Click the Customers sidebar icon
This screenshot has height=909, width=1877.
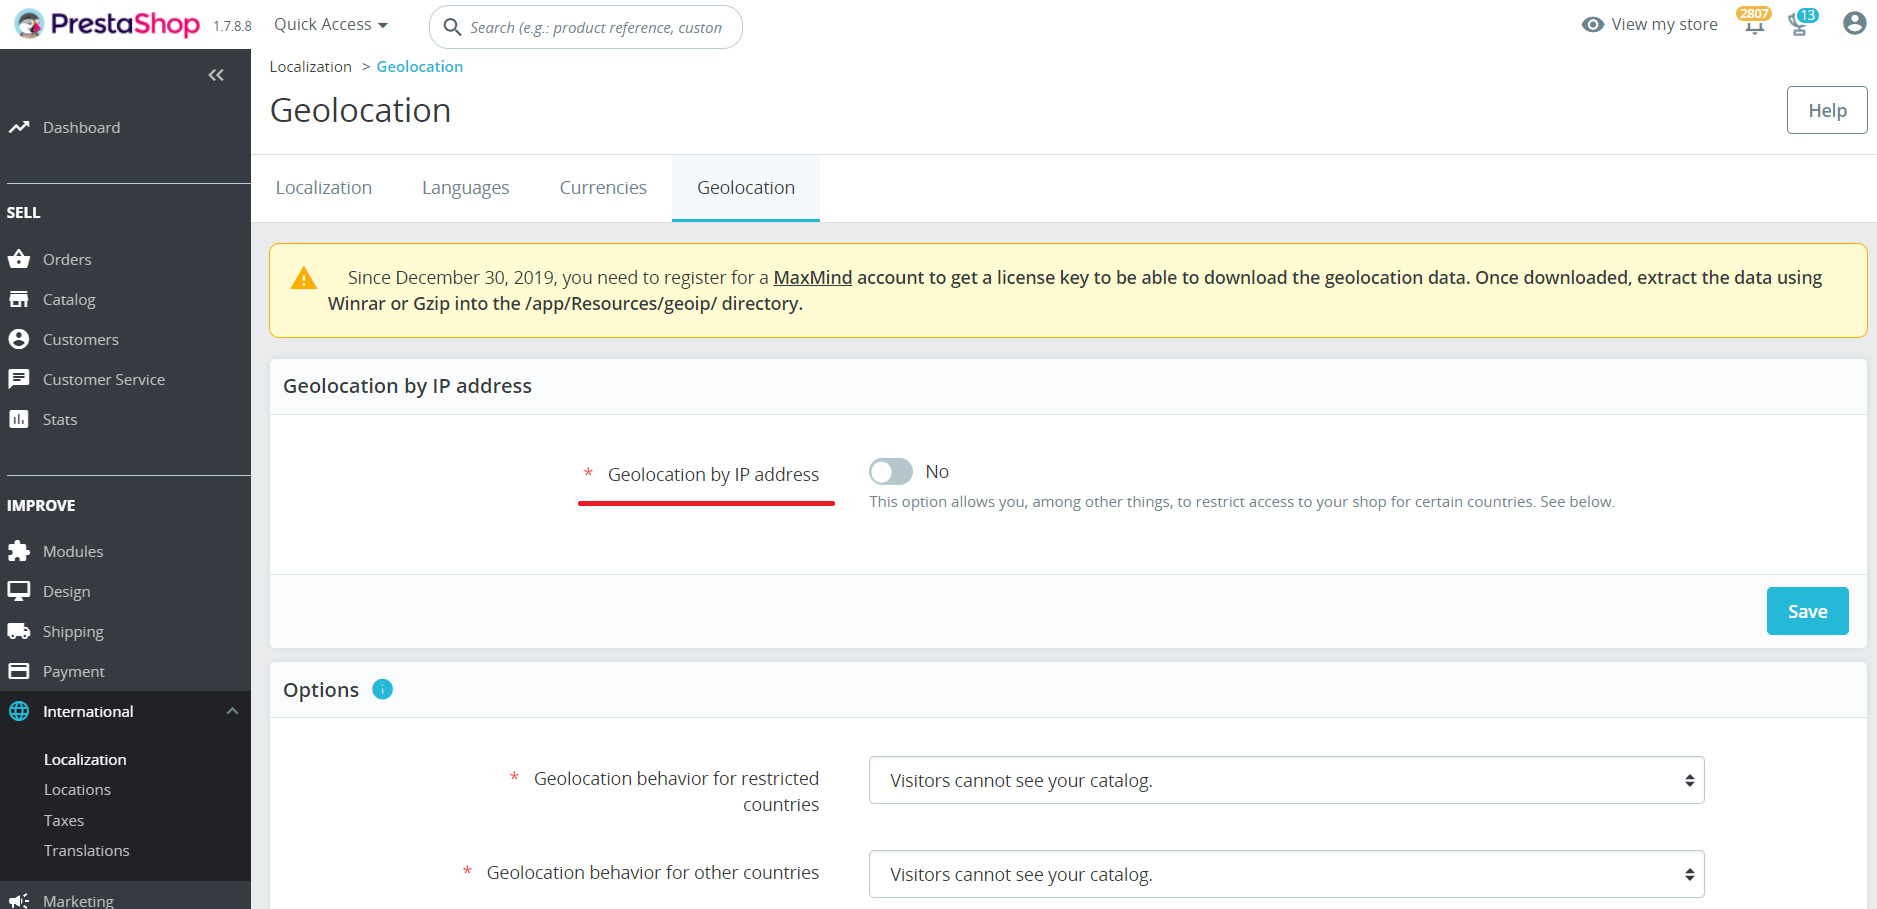[x=20, y=339]
